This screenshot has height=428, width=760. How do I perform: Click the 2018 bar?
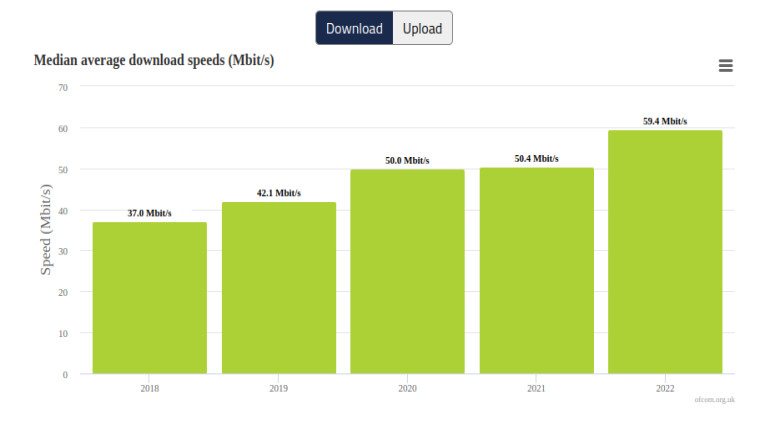[150, 298]
